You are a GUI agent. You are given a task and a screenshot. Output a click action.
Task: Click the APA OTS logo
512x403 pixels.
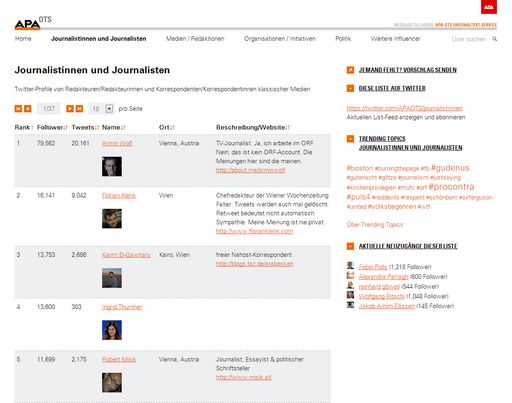pos(33,23)
